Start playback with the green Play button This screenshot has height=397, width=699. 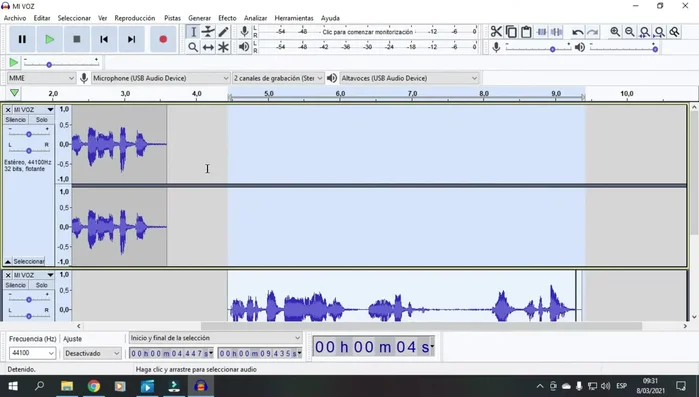[x=49, y=39]
